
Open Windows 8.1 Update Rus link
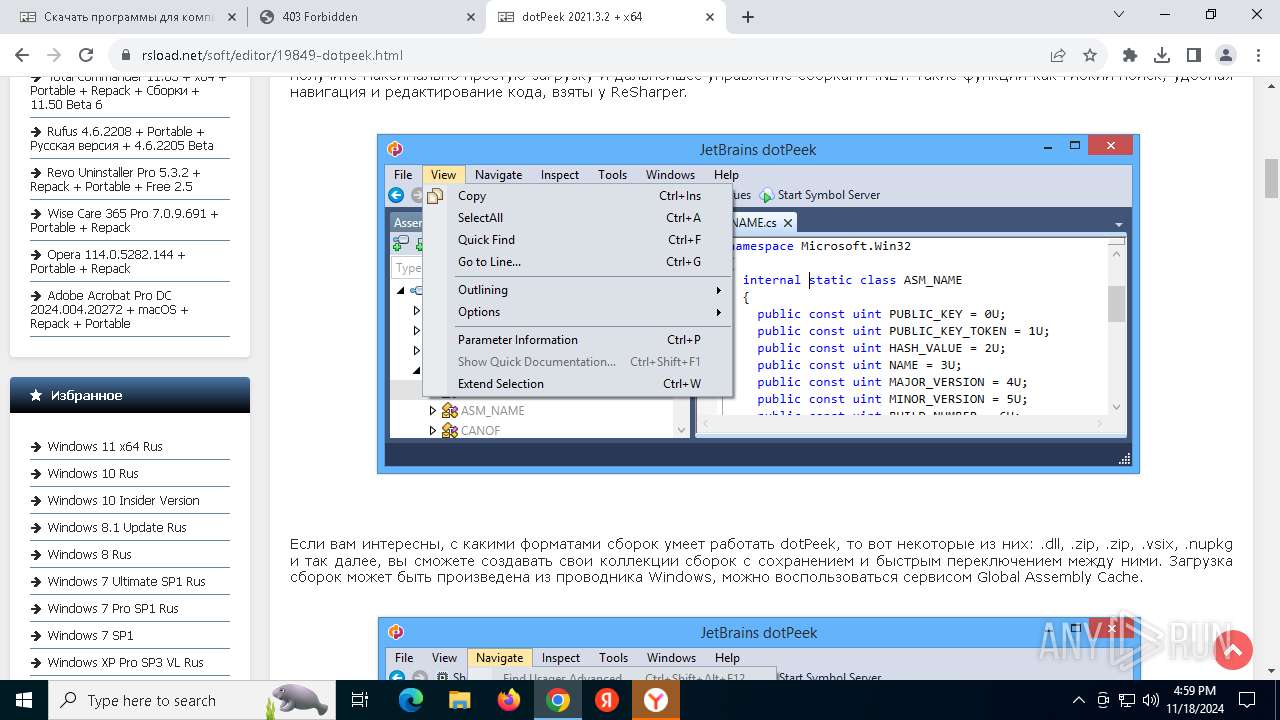(x=117, y=527)
